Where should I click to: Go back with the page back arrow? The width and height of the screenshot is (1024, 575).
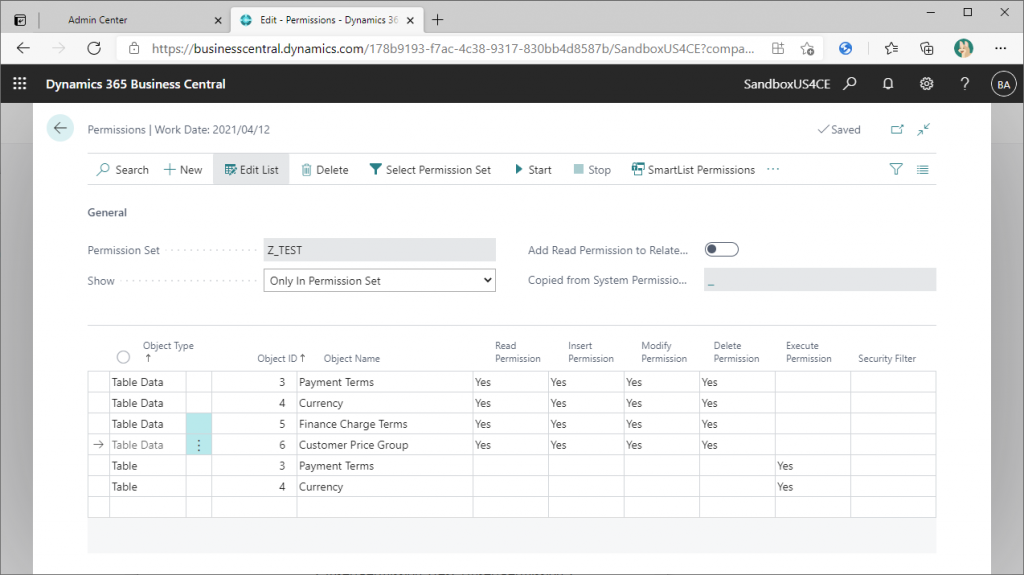tap(60, 128)
